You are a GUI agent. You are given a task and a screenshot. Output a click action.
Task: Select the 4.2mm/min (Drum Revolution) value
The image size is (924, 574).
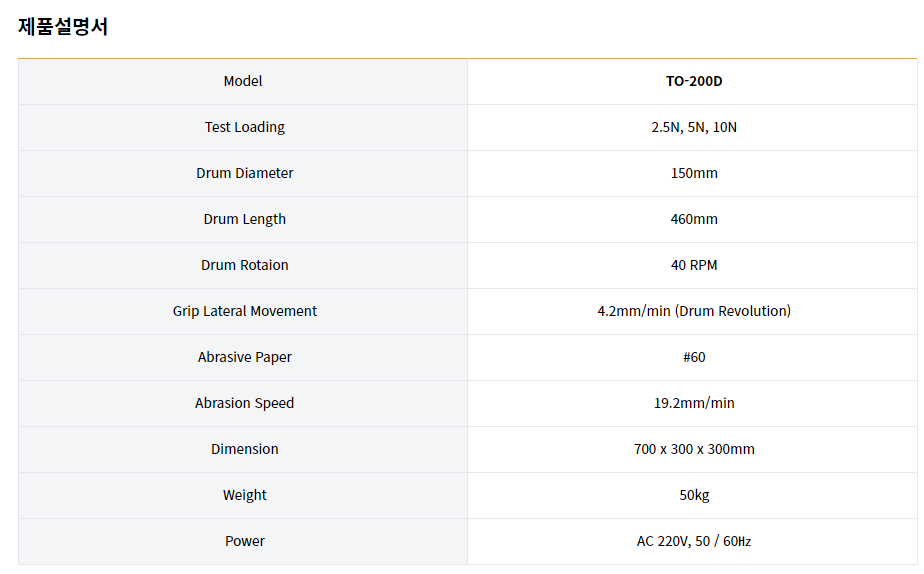693,311
